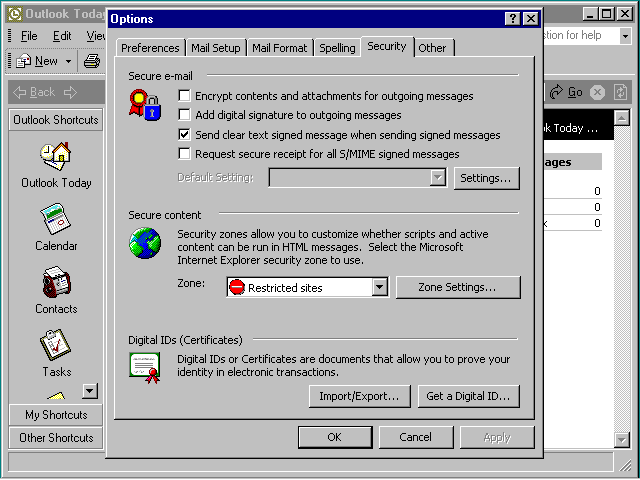Screen dimensions: 640x480
Task: Click the New mail toolbar icon
Action: [x=24, y=61]
